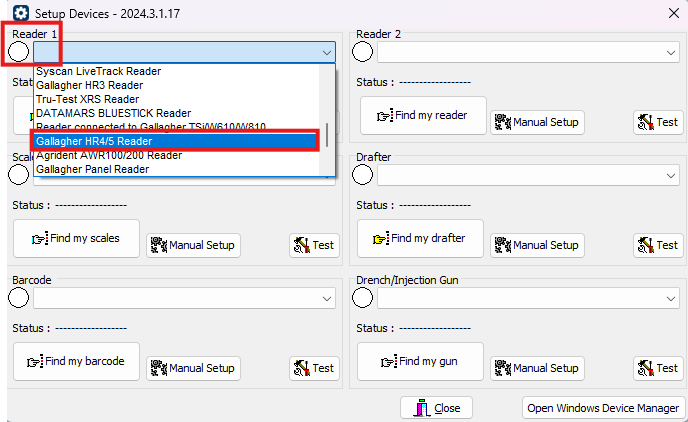Screen dimensions: 688x422
Task: Click tools icon on Drafter Test button
Action: tap(645, 245)
